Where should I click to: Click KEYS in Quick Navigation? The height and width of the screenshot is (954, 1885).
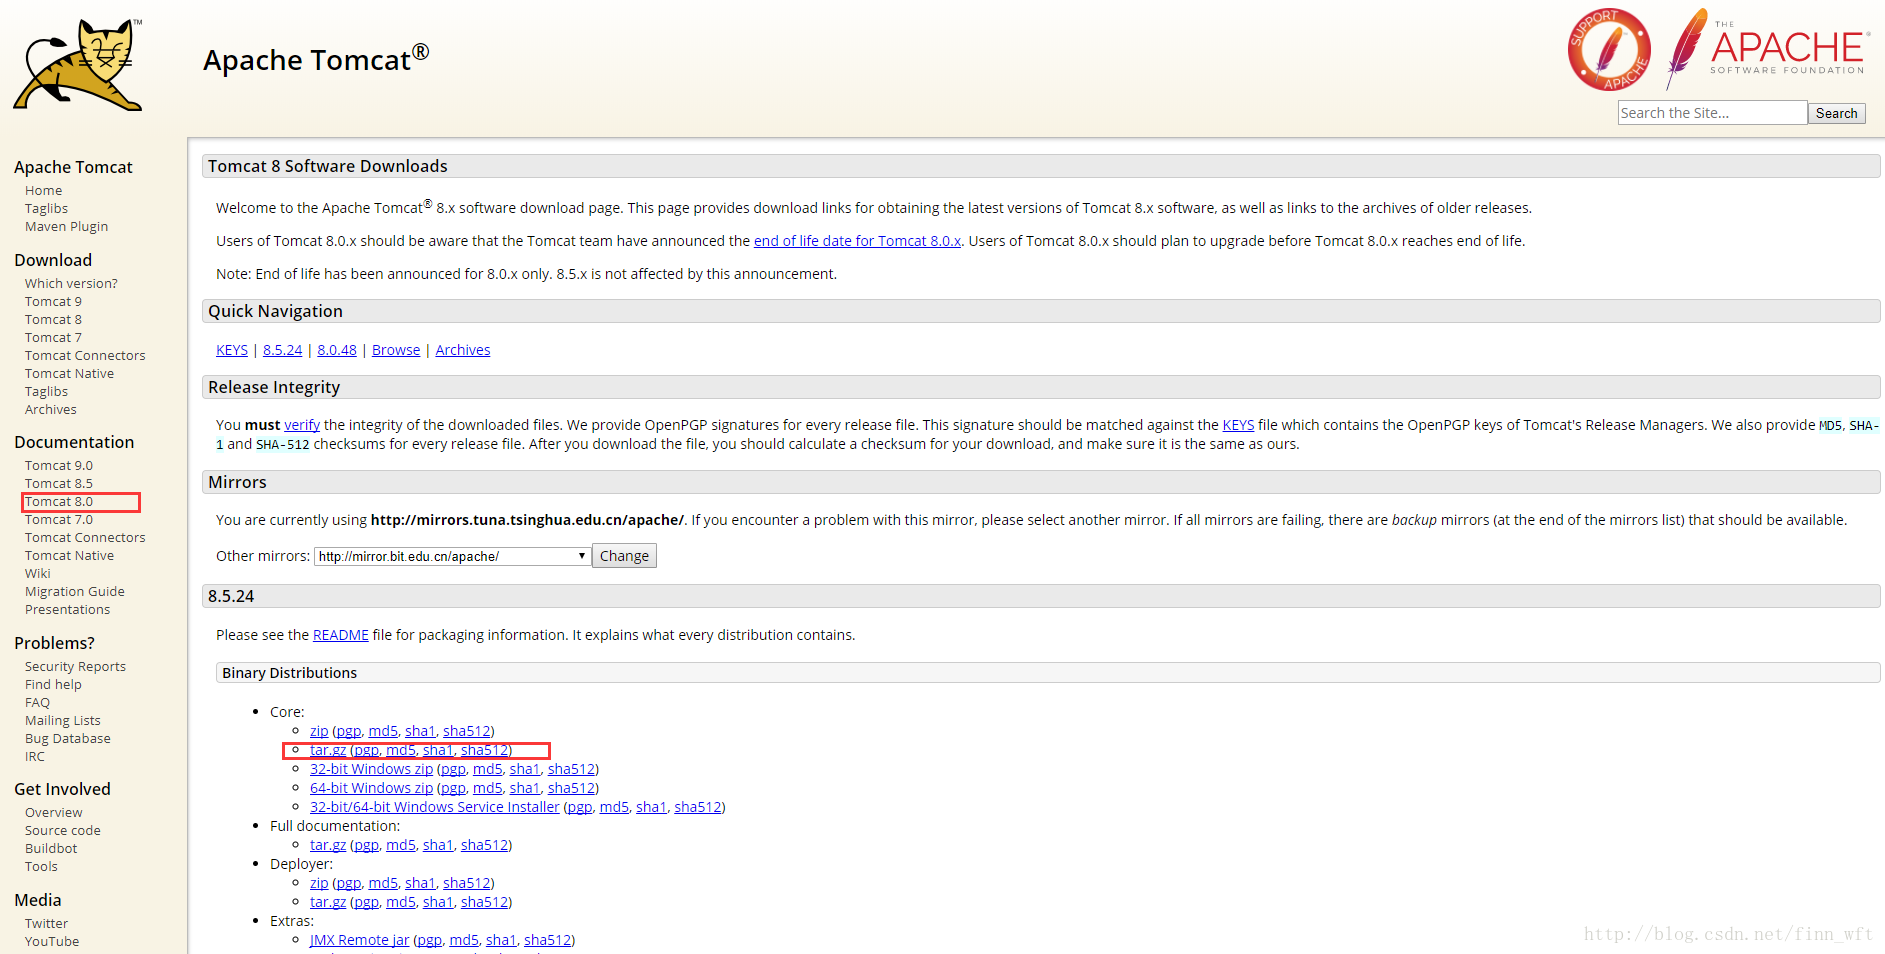pos(232,350)
